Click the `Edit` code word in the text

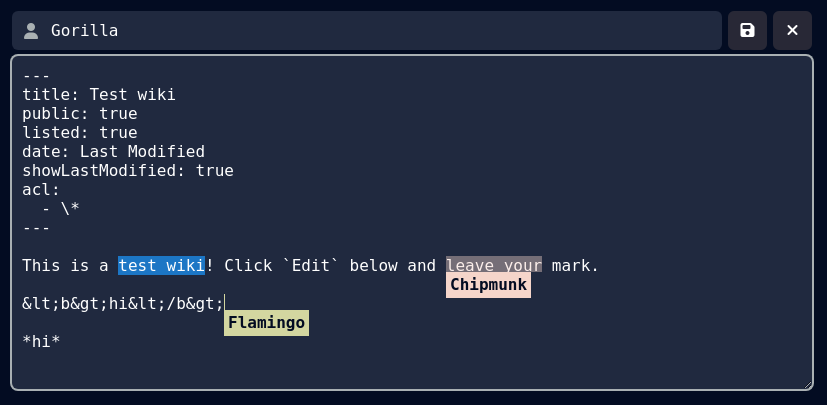[311, 265]
